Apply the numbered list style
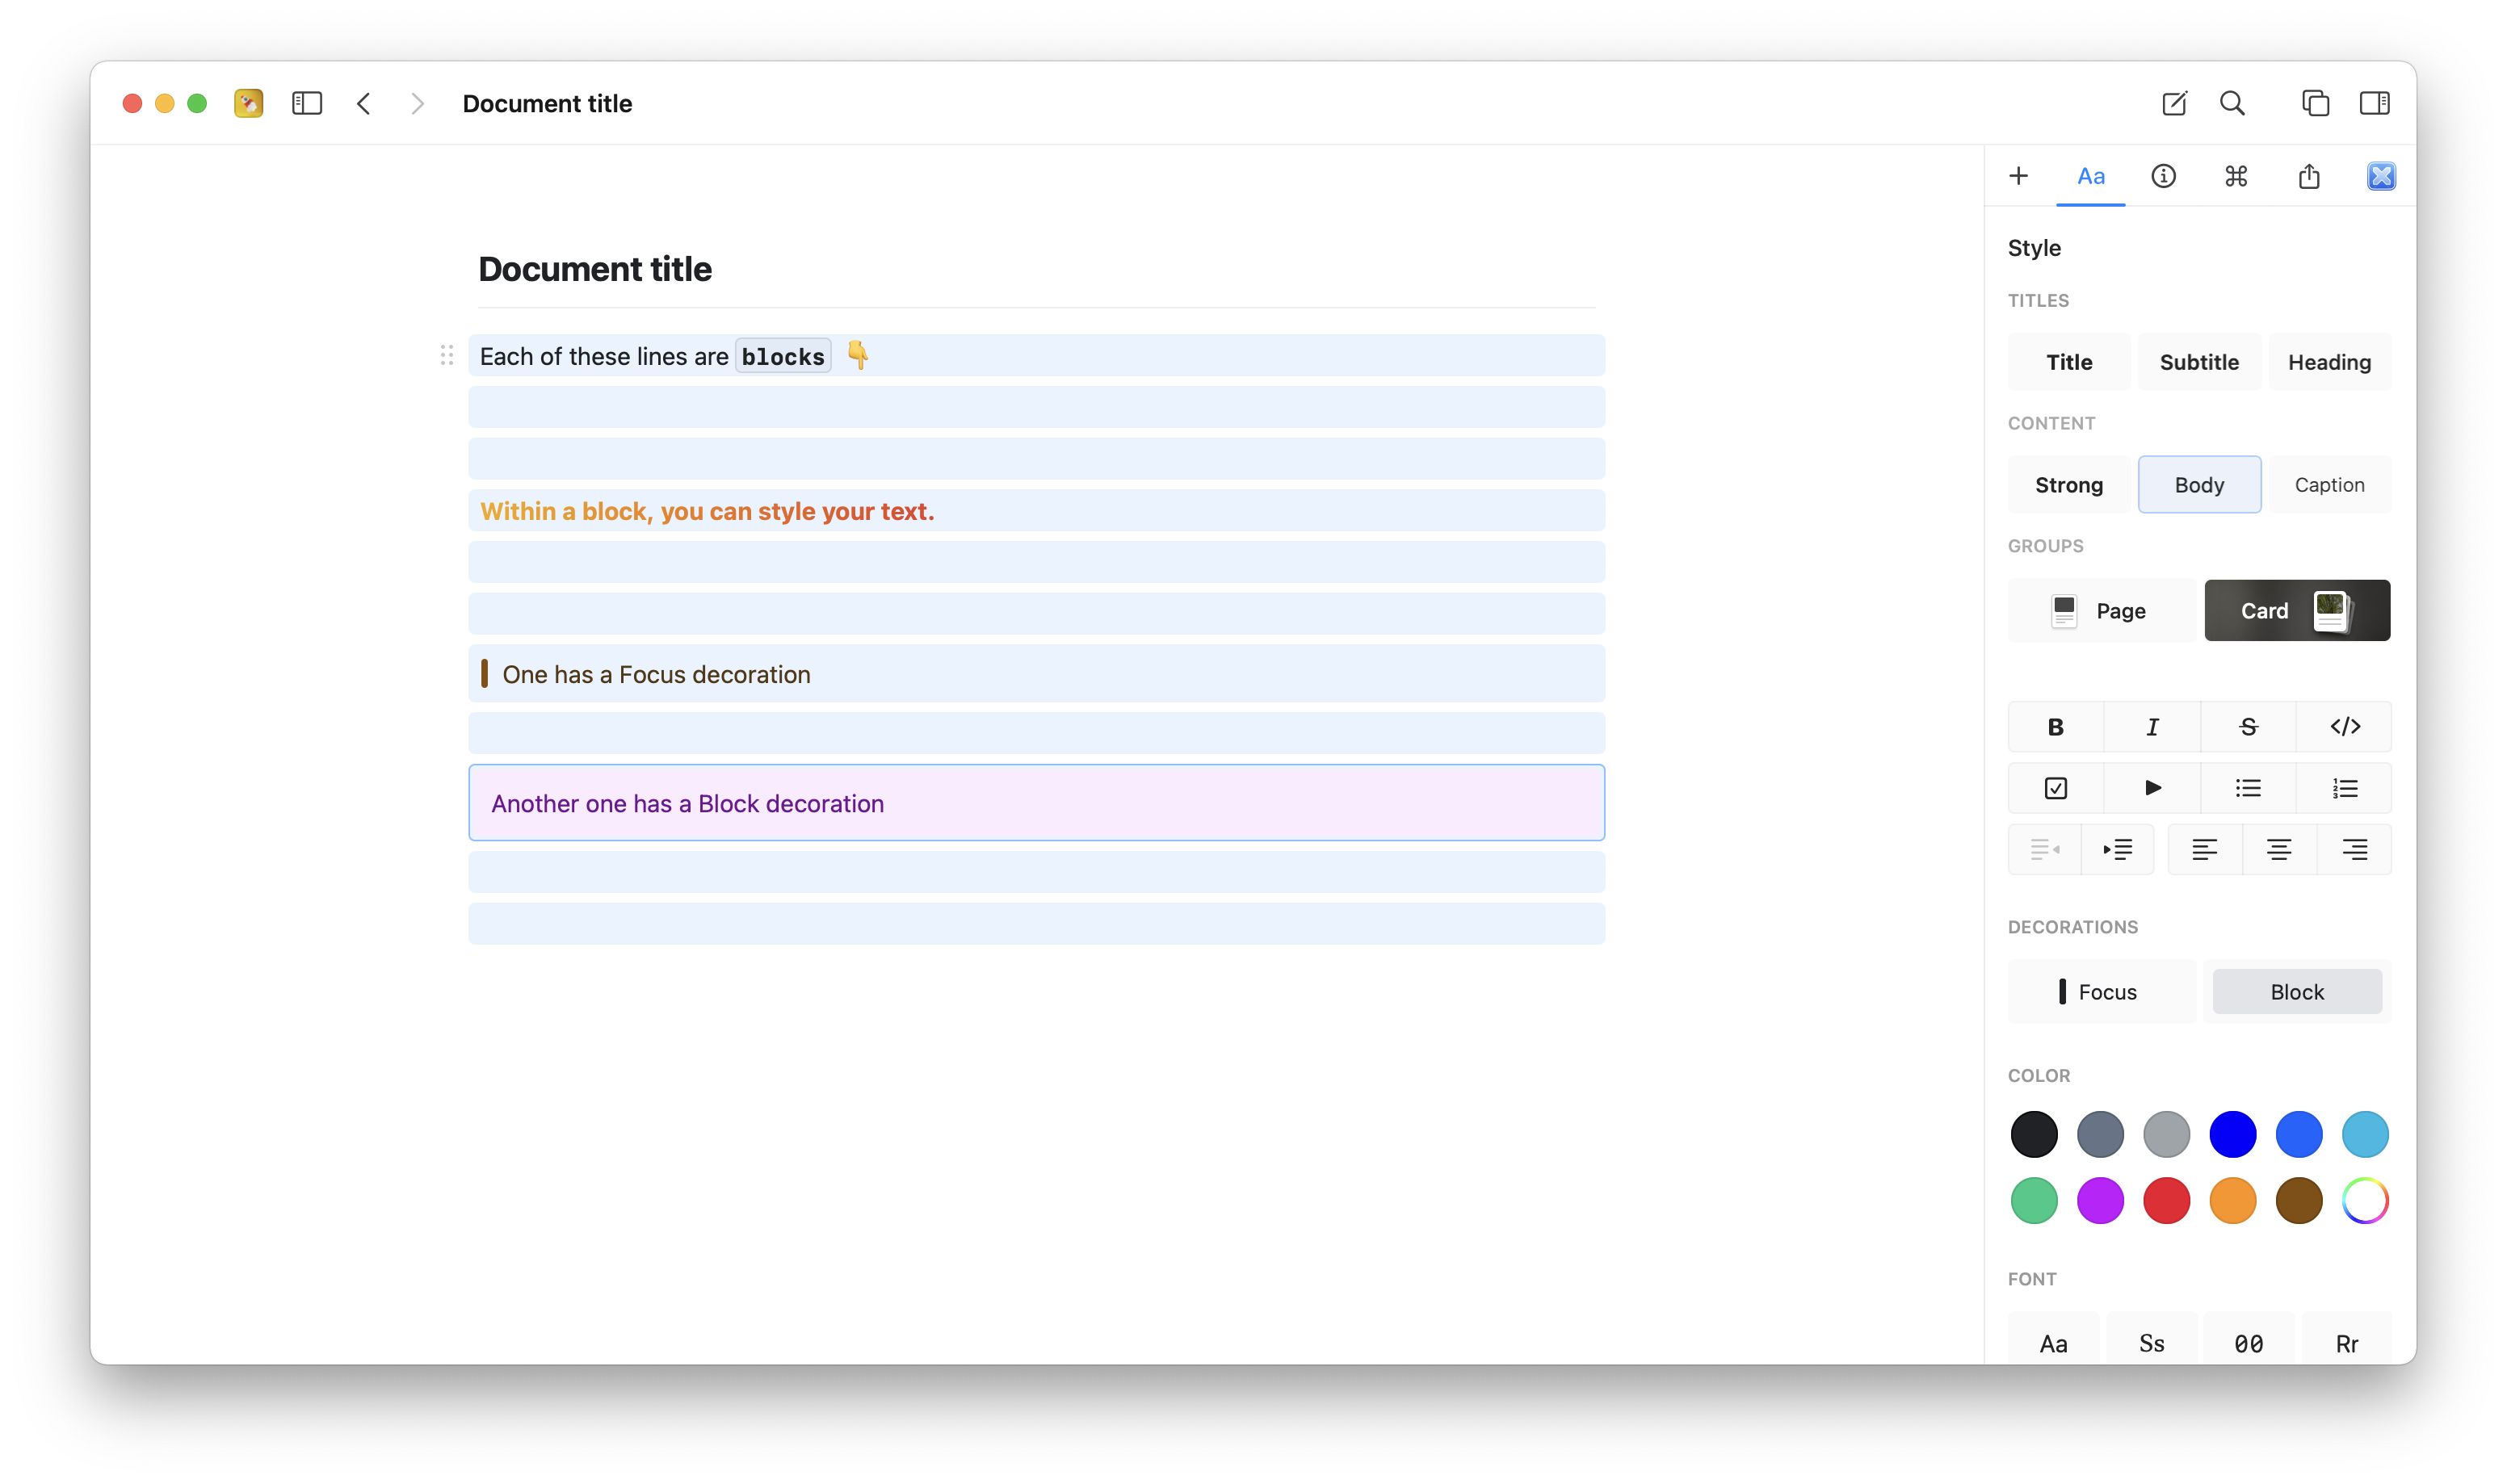 coord(2344,788)
